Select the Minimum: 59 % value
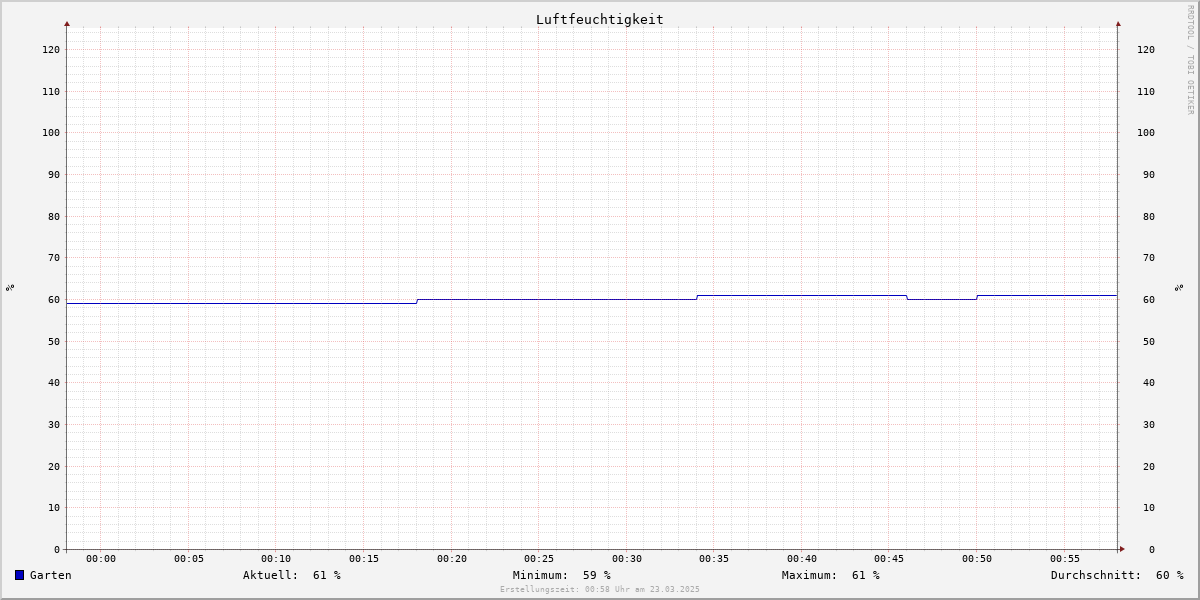Image resolution: width=1200 pixels, height=600 pixels. tap(562, 575)
